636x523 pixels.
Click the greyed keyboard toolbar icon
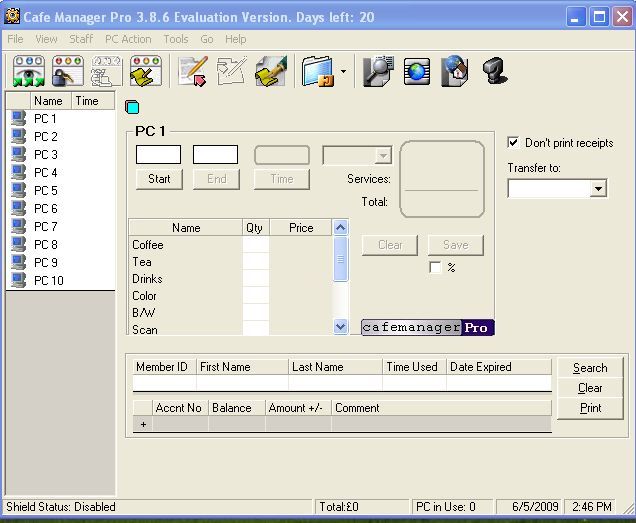point(106,71)
